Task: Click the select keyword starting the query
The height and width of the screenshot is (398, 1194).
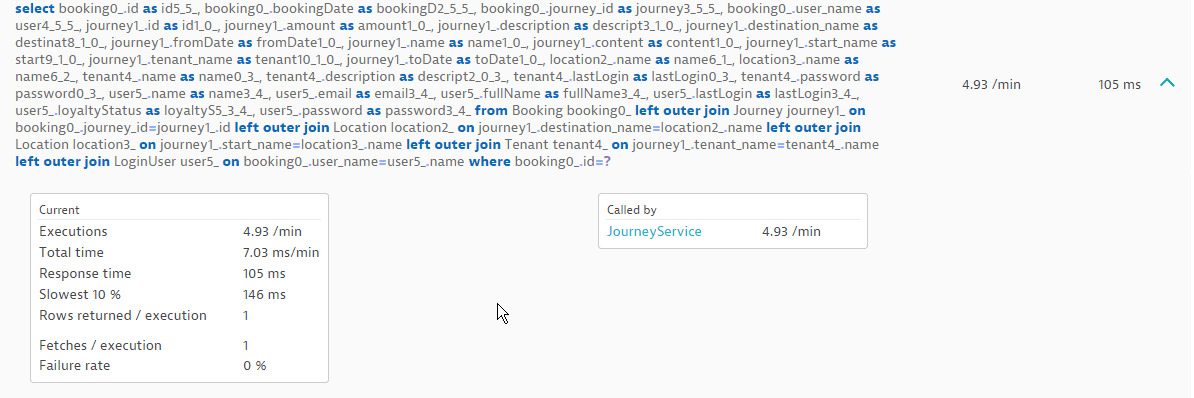Action: 35,9
